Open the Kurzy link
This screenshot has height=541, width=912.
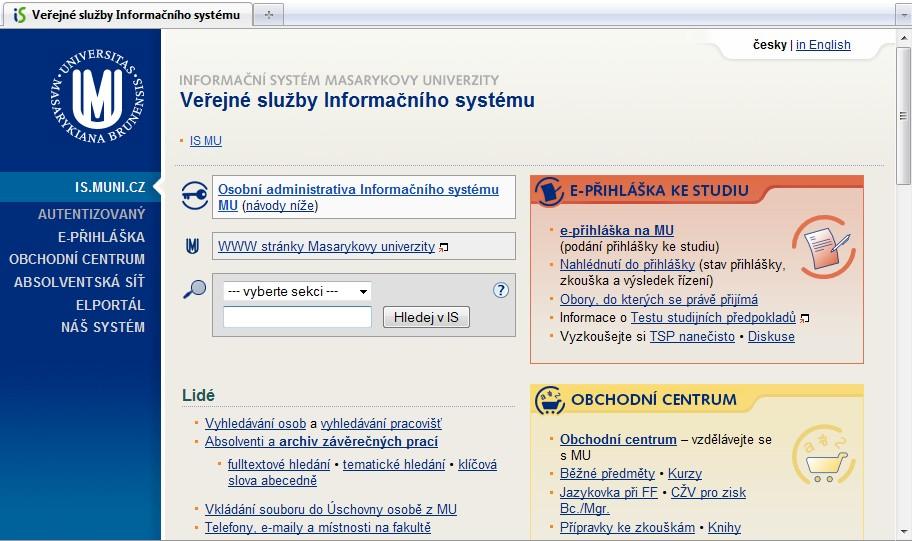[x=685, y=474]
